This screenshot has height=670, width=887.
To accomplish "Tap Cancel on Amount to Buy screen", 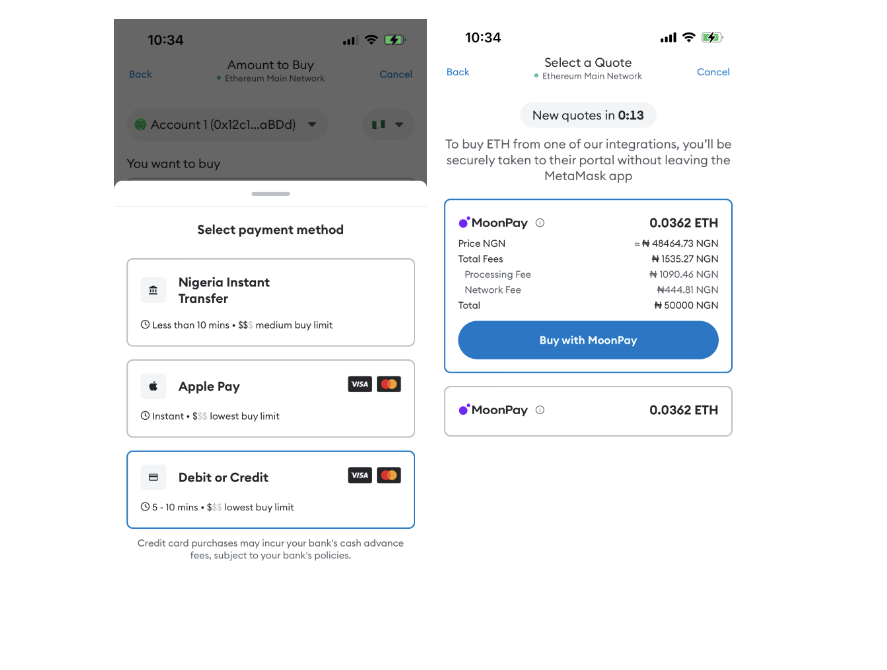I will point(396,74).
